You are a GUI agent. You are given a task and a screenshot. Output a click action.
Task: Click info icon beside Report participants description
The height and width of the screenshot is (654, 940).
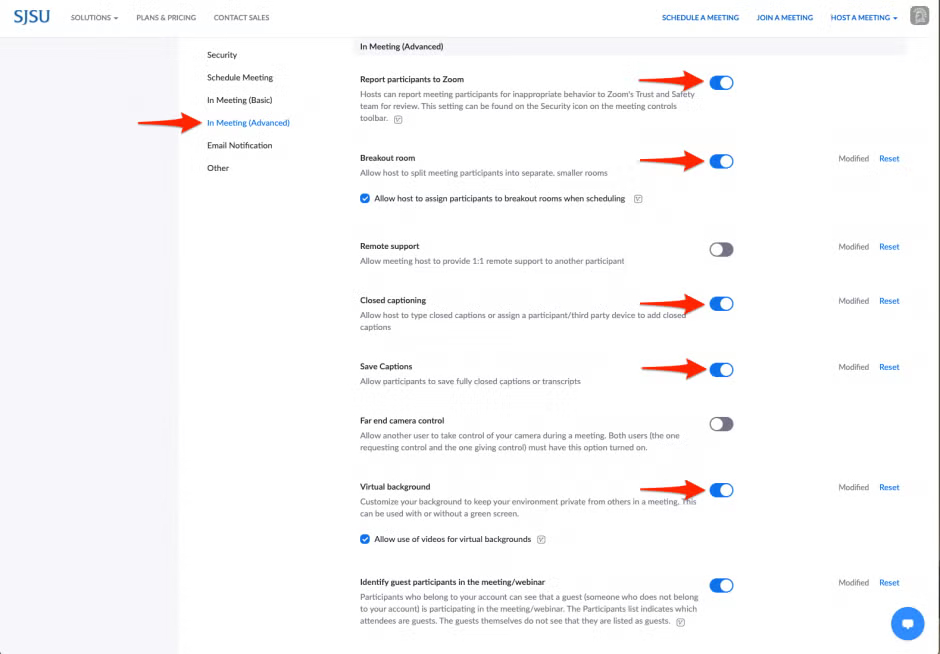click(x=398, y=119)
